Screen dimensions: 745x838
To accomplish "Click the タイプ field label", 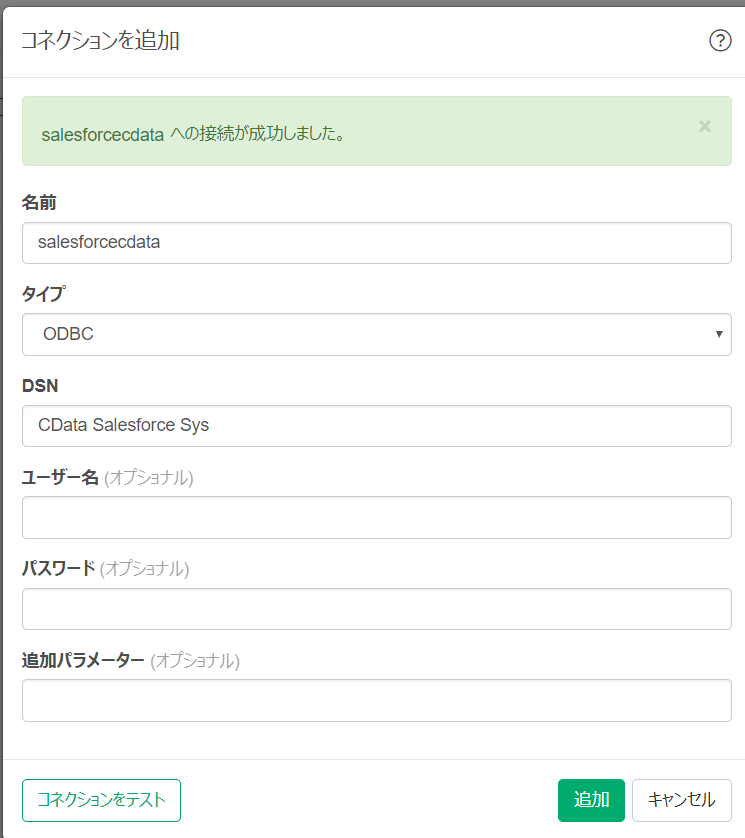I will point(45,294).
